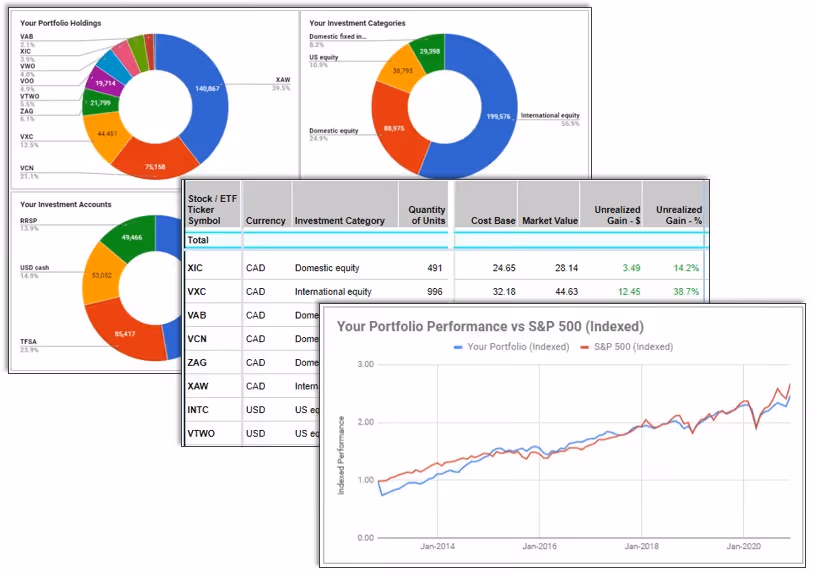Click the orange 44,451 slice in Portfolio Holdings
813x575 pixels.
tap(104, 136)
